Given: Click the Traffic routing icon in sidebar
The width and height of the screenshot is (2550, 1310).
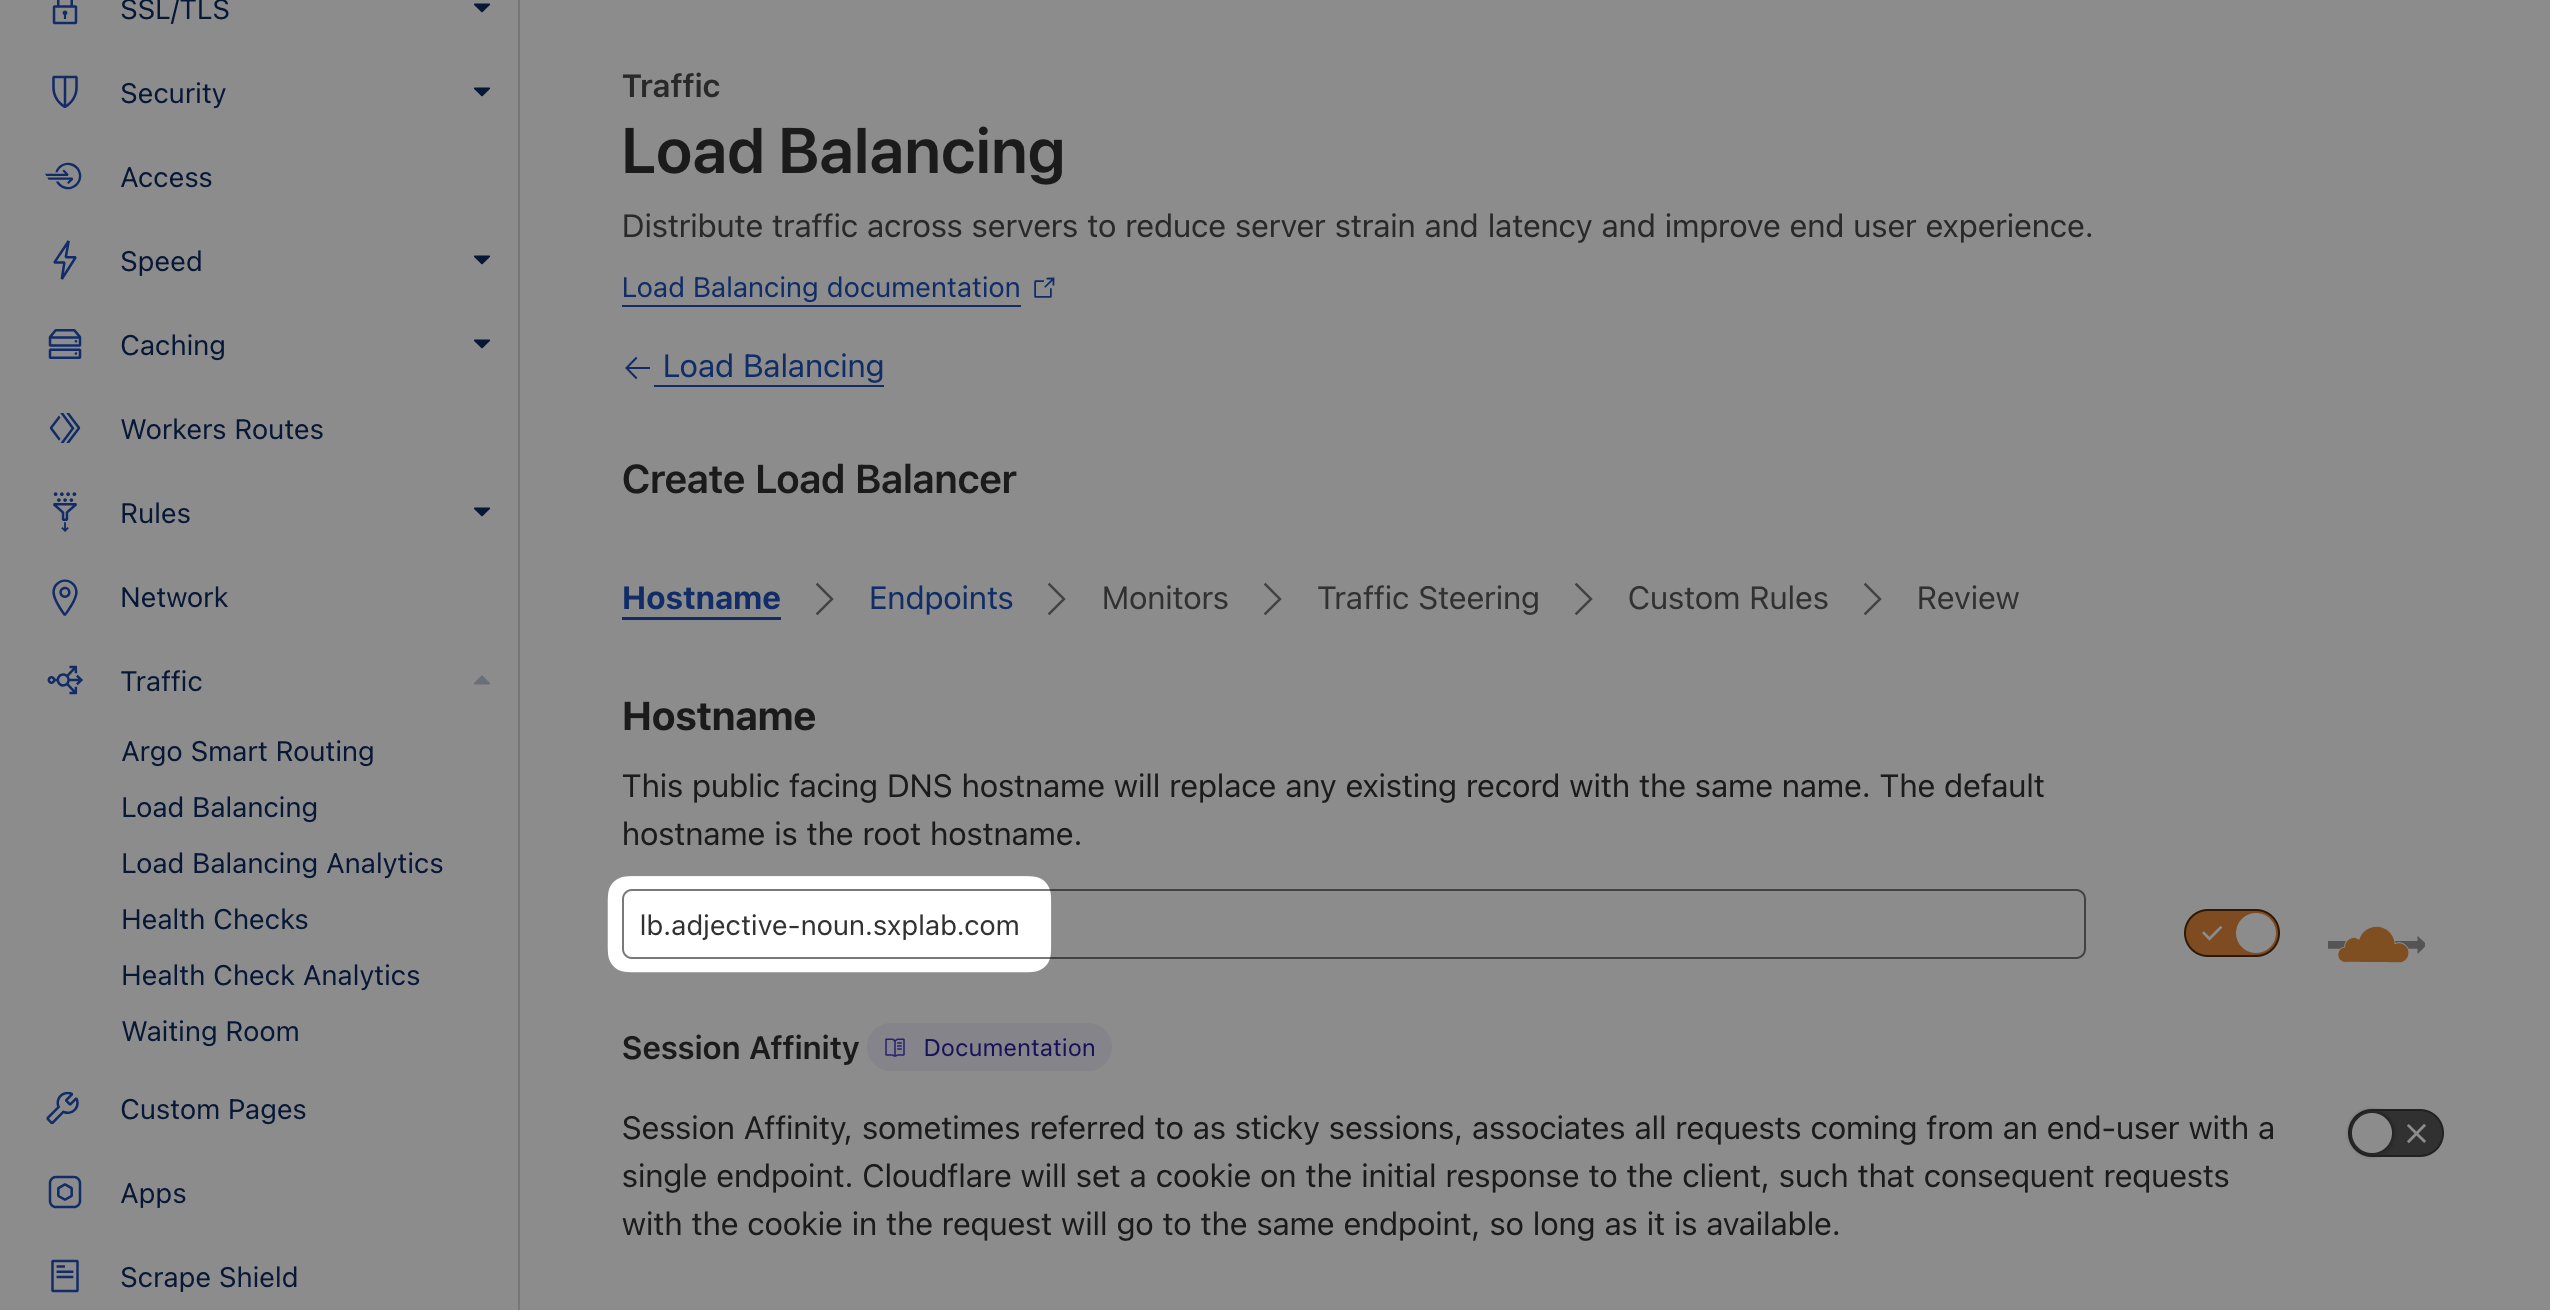Looking at the screenshot, I should tap(65, 681).
